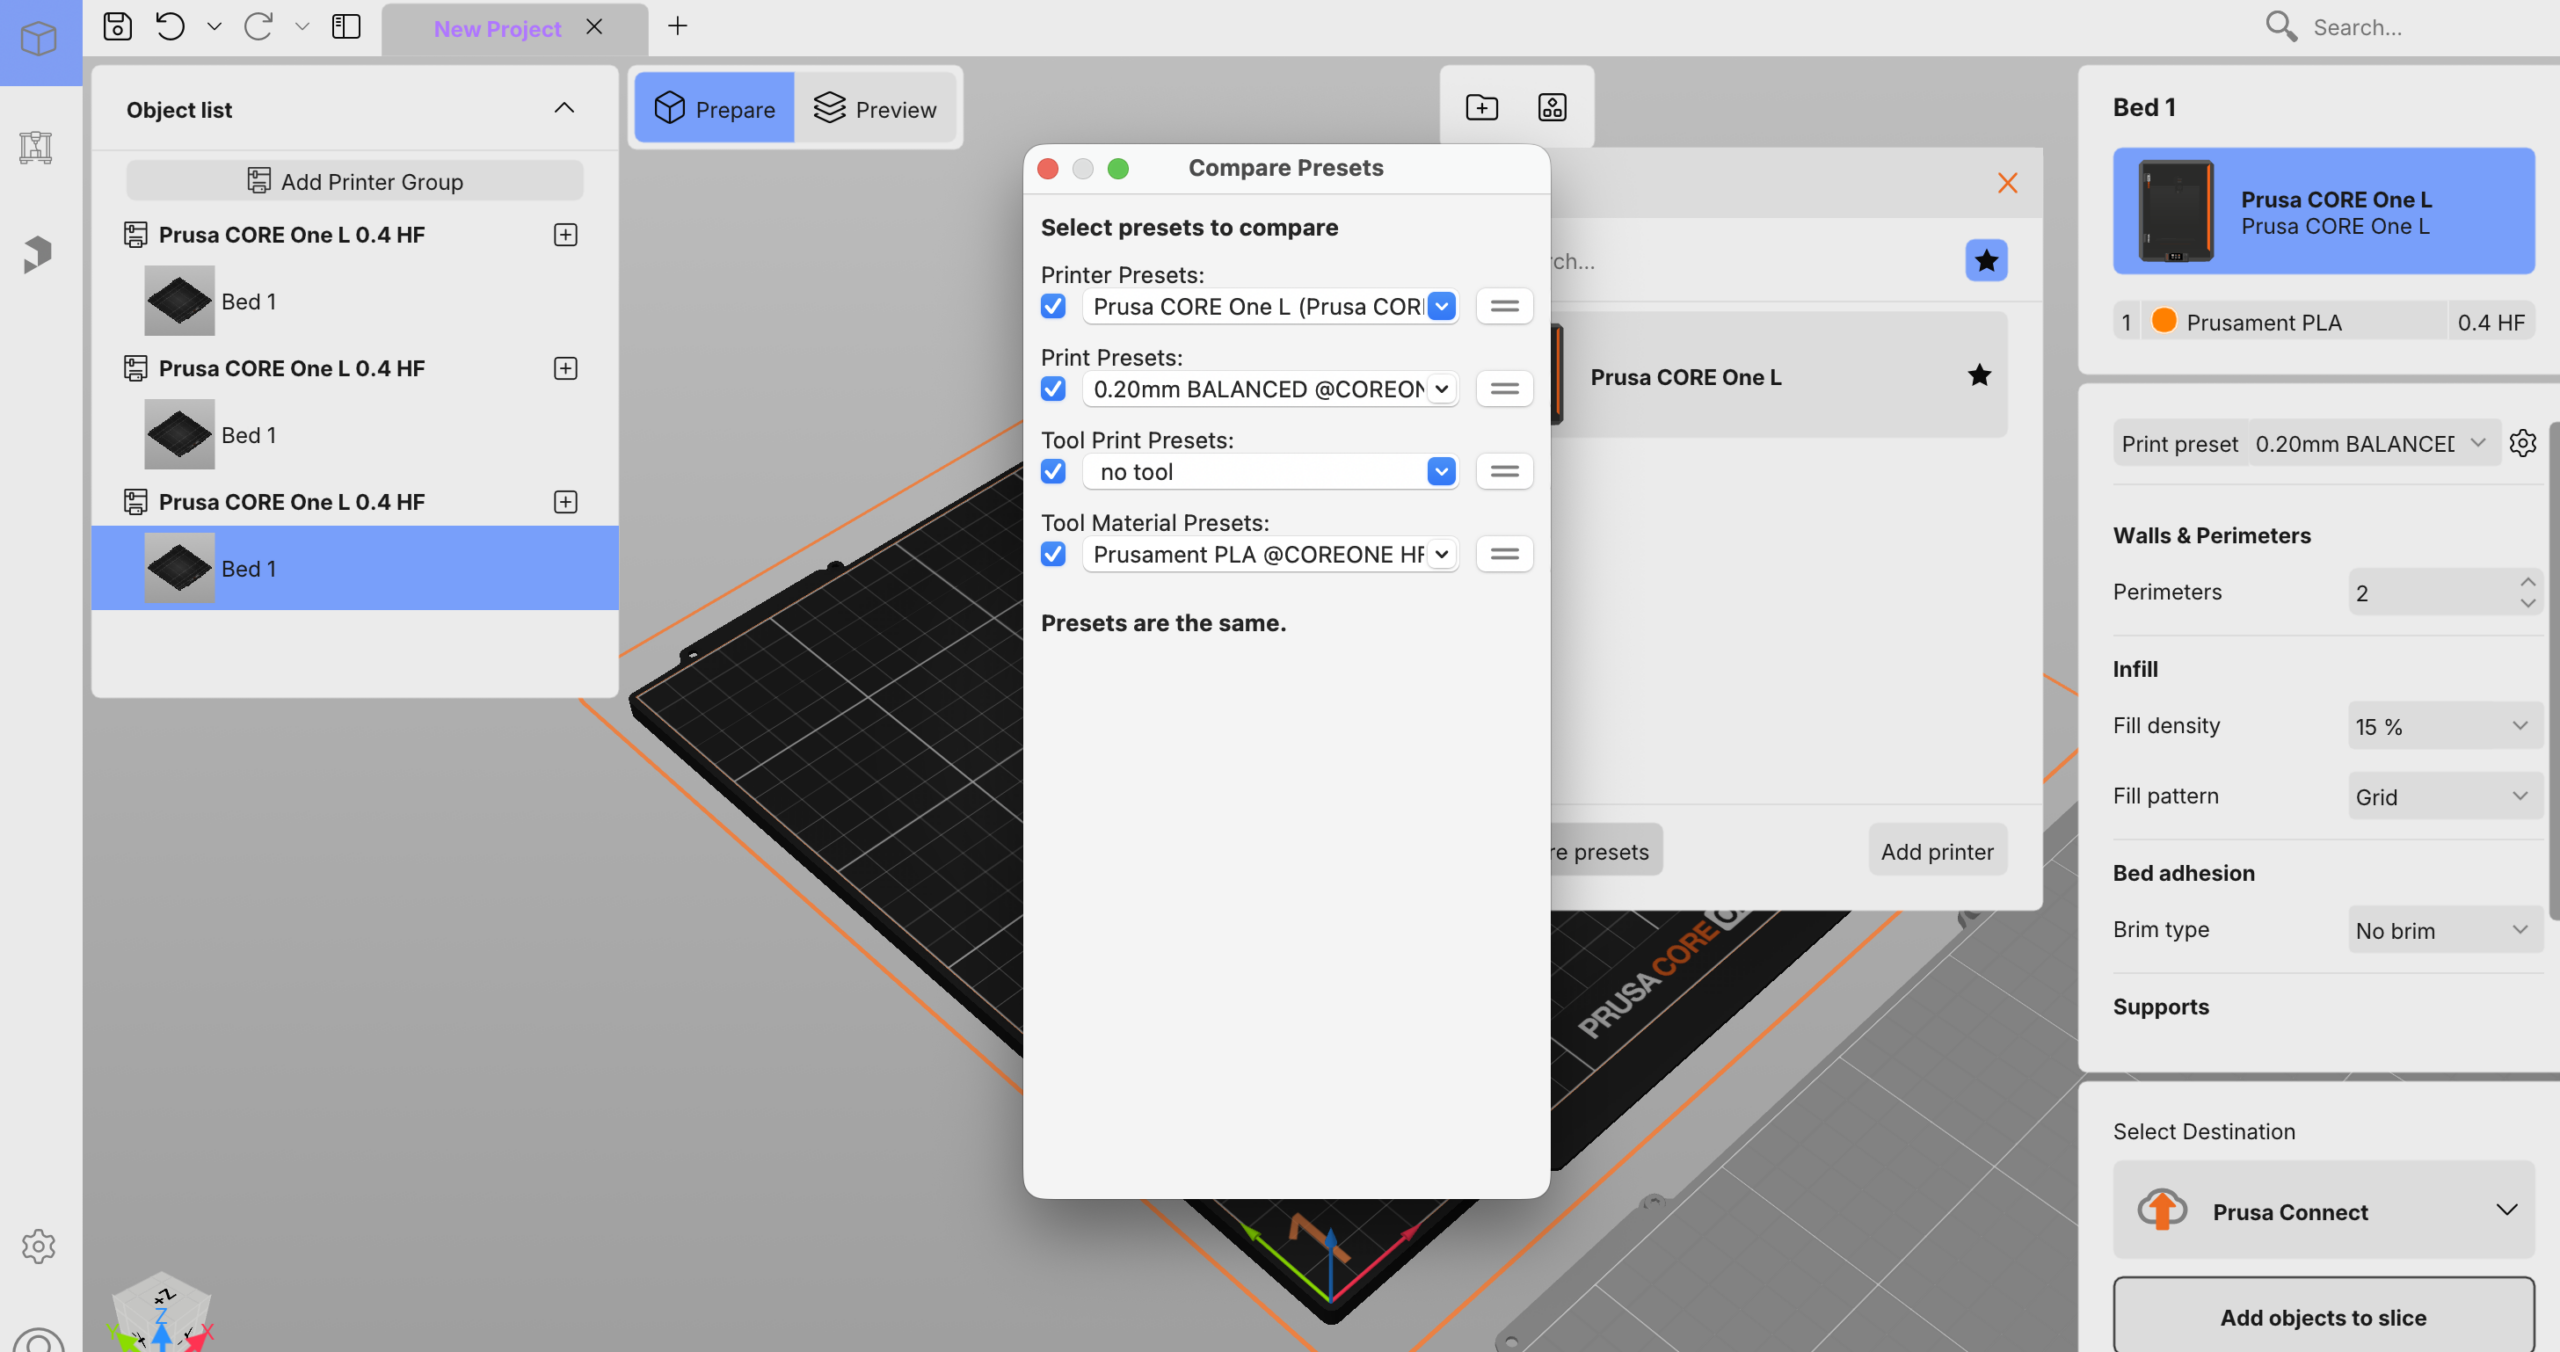Click the partially hidden compare presets button
The image size is (2560, 1352).
[x=1606, y=851]
